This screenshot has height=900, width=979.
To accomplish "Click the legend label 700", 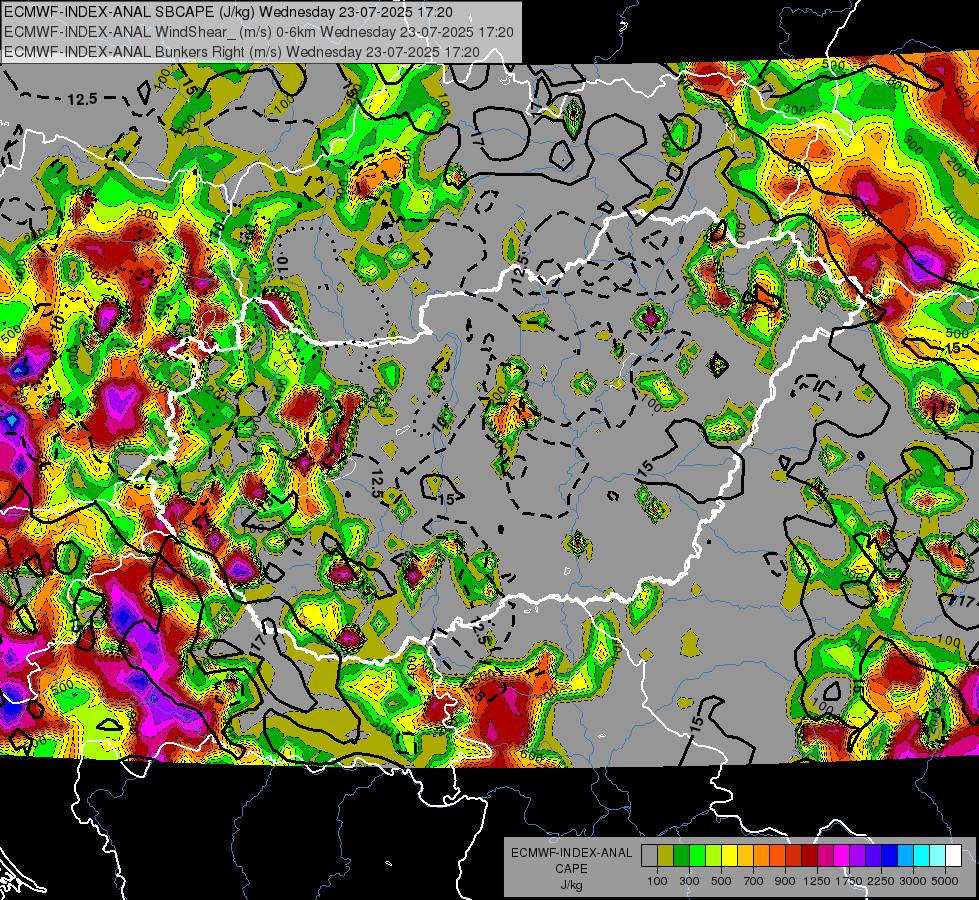I will pos(754,881).
